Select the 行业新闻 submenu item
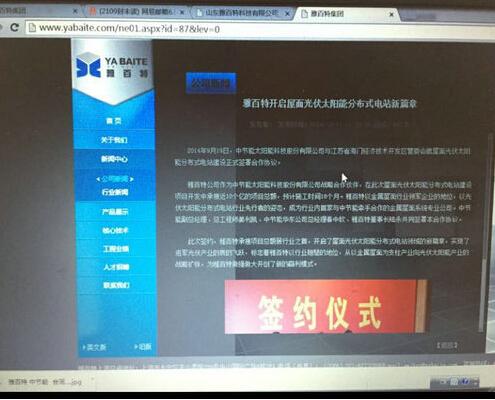The width and height of the screenshot is (495, 400). [115, 192]
